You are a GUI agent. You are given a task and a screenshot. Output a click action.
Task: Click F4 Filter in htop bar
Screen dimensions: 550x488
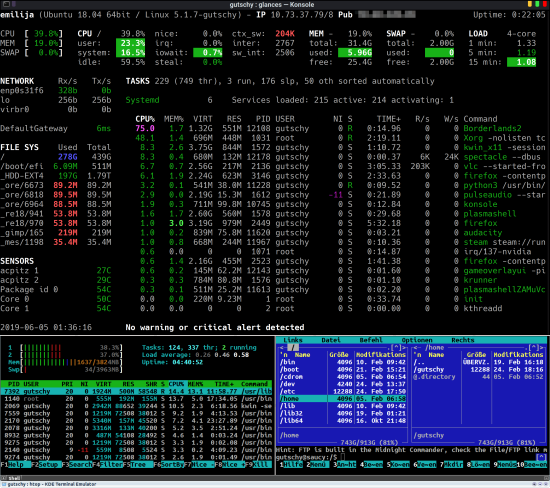click(x=108, y=464)
